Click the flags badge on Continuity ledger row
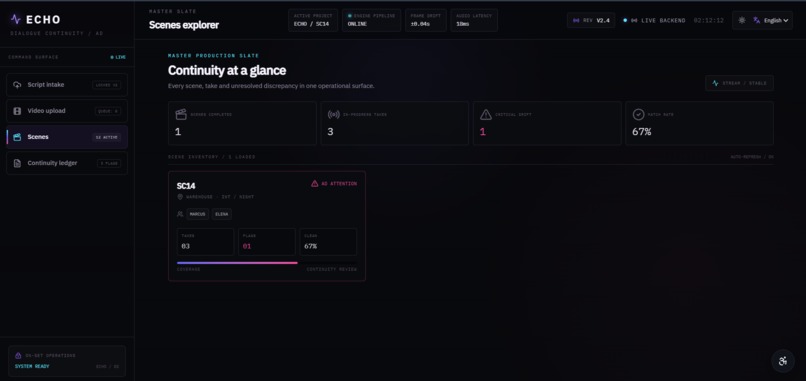 (109, 163)
